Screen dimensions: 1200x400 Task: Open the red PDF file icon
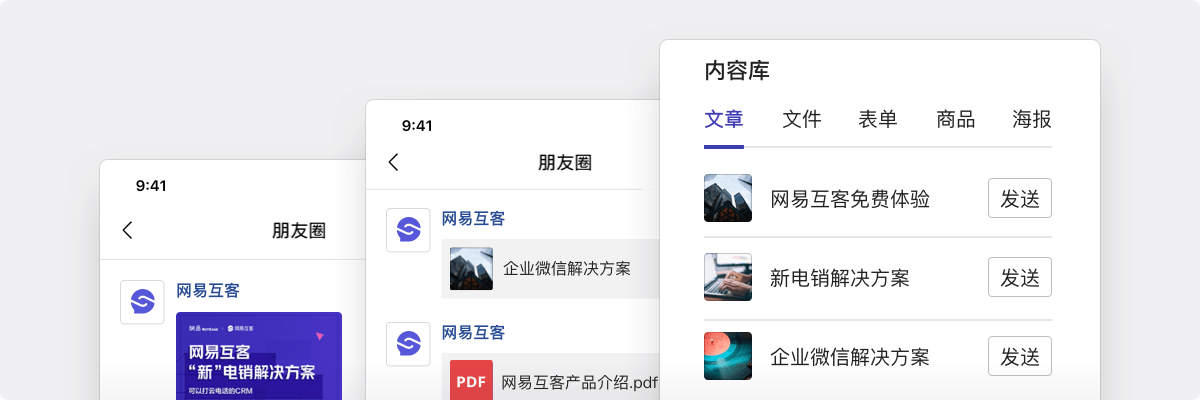471,381
